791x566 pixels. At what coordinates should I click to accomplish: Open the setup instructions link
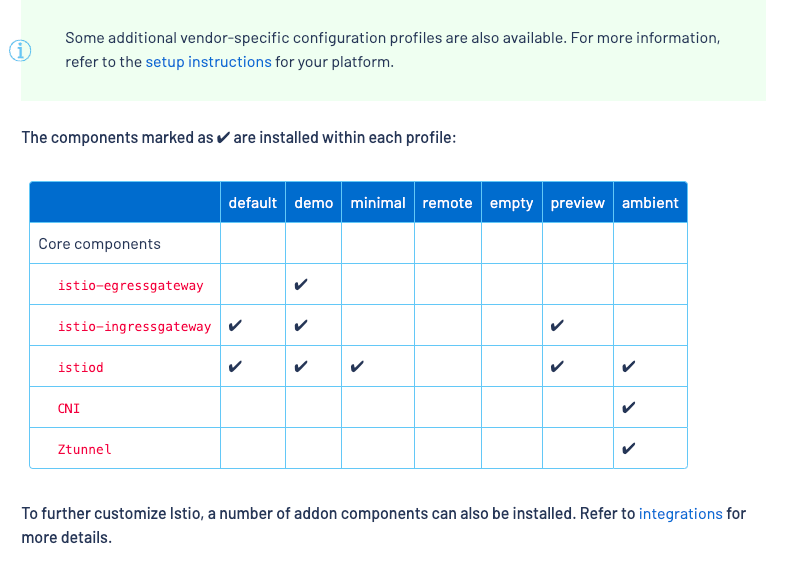click(x=208, y=62)
